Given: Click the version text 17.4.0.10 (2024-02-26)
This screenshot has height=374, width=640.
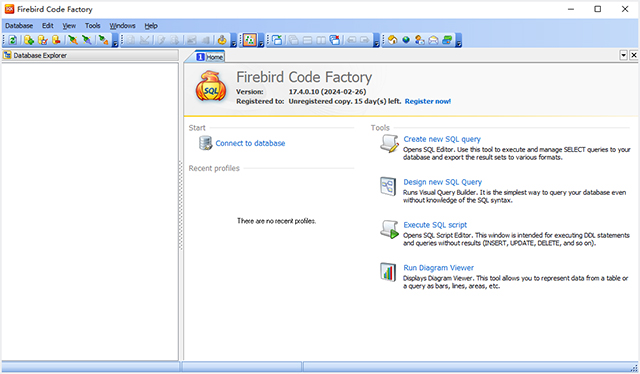Looking at the screenshot, I should (327, 92).
